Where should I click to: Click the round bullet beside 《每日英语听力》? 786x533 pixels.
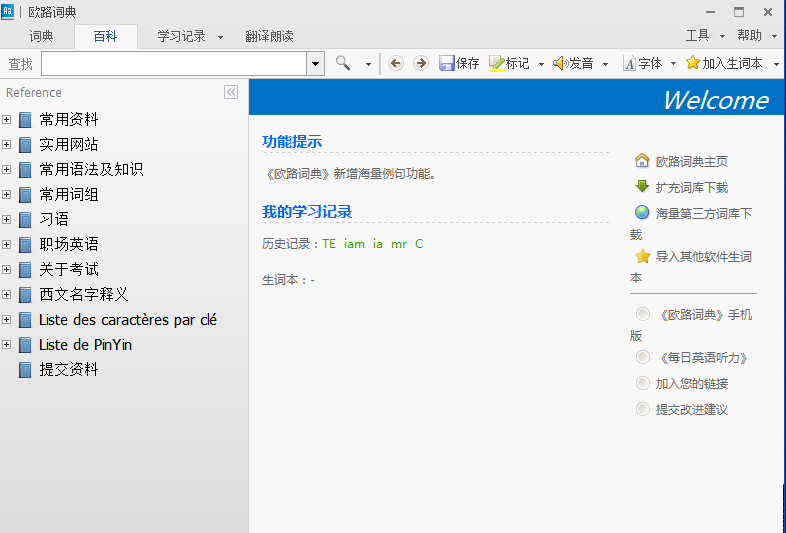point(643,357)
